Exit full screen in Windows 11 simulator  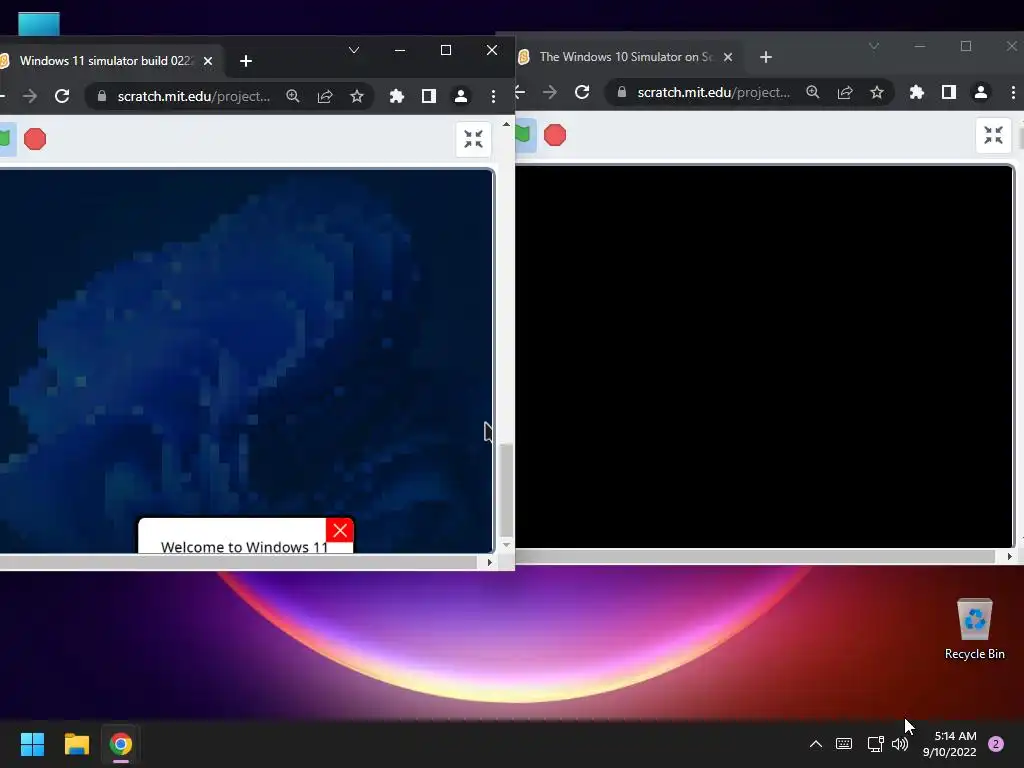(x=473, y=139)
